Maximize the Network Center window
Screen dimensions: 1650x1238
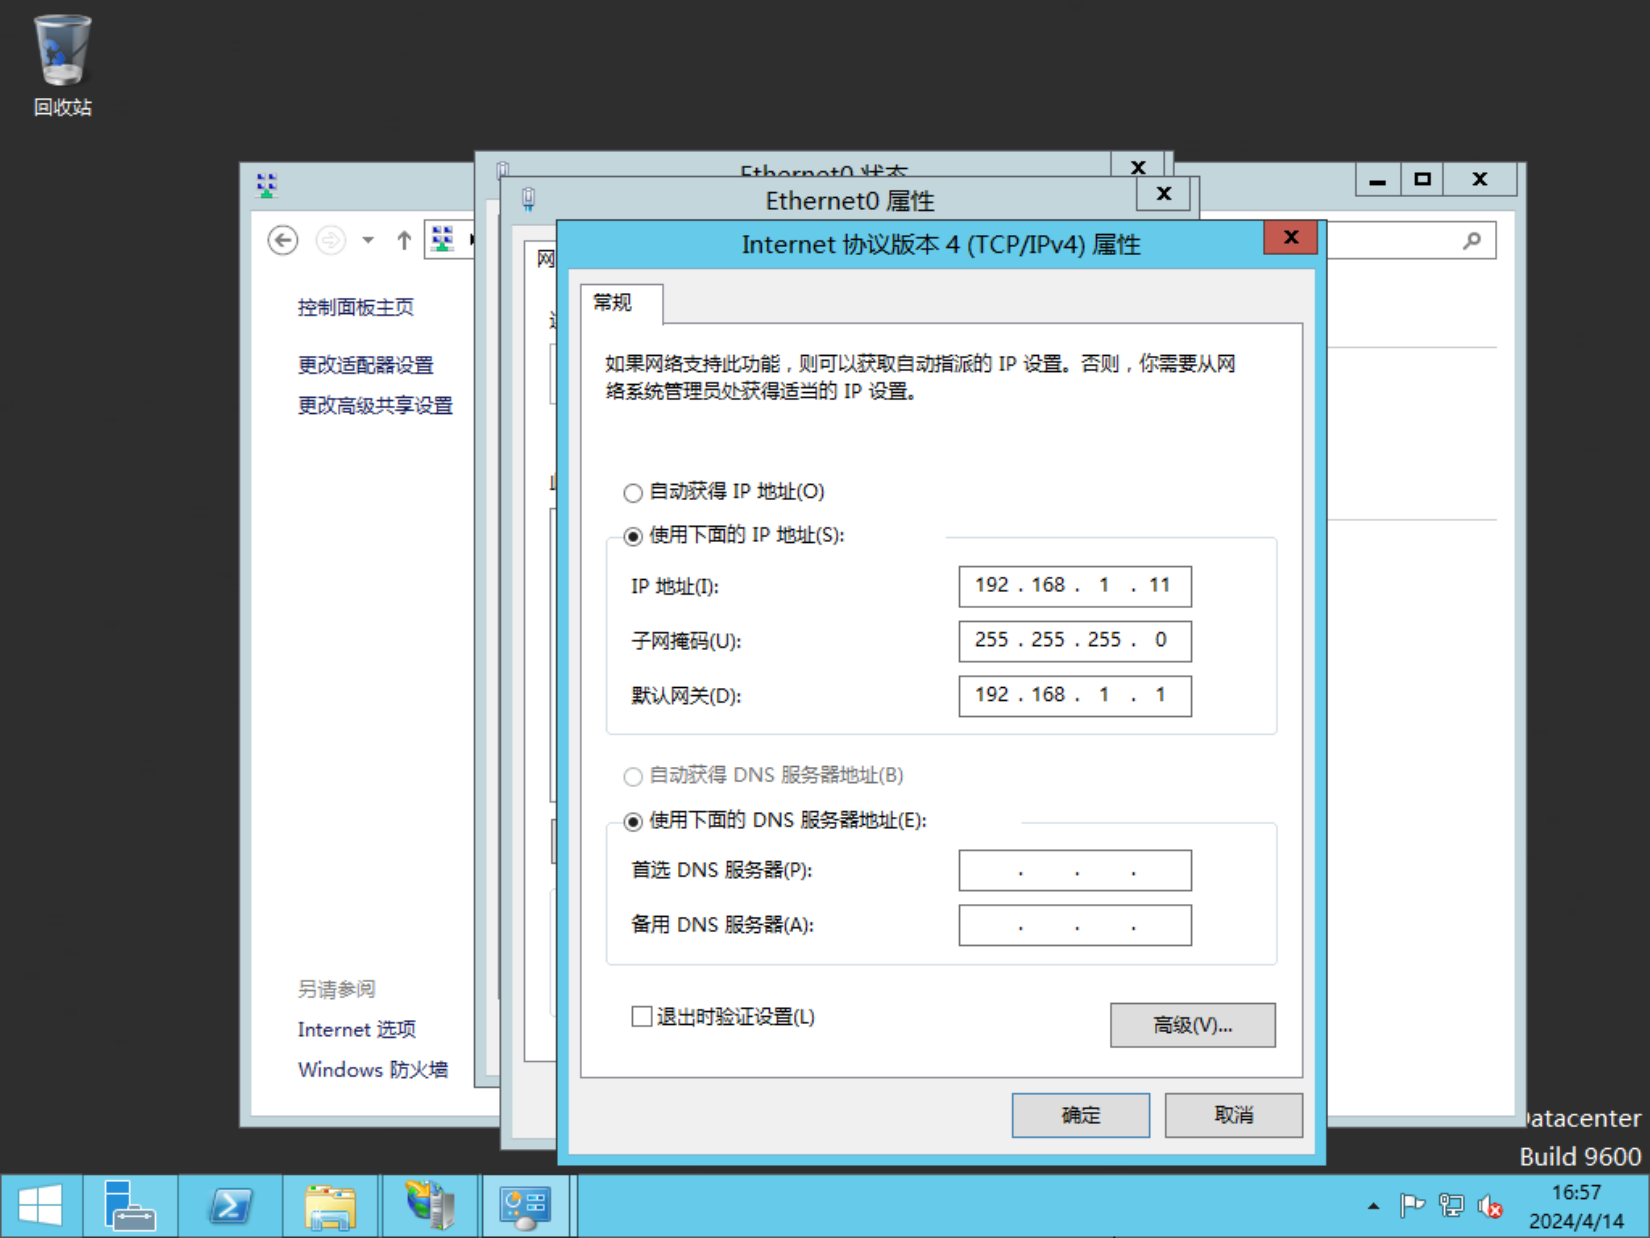click(1422, 180)
